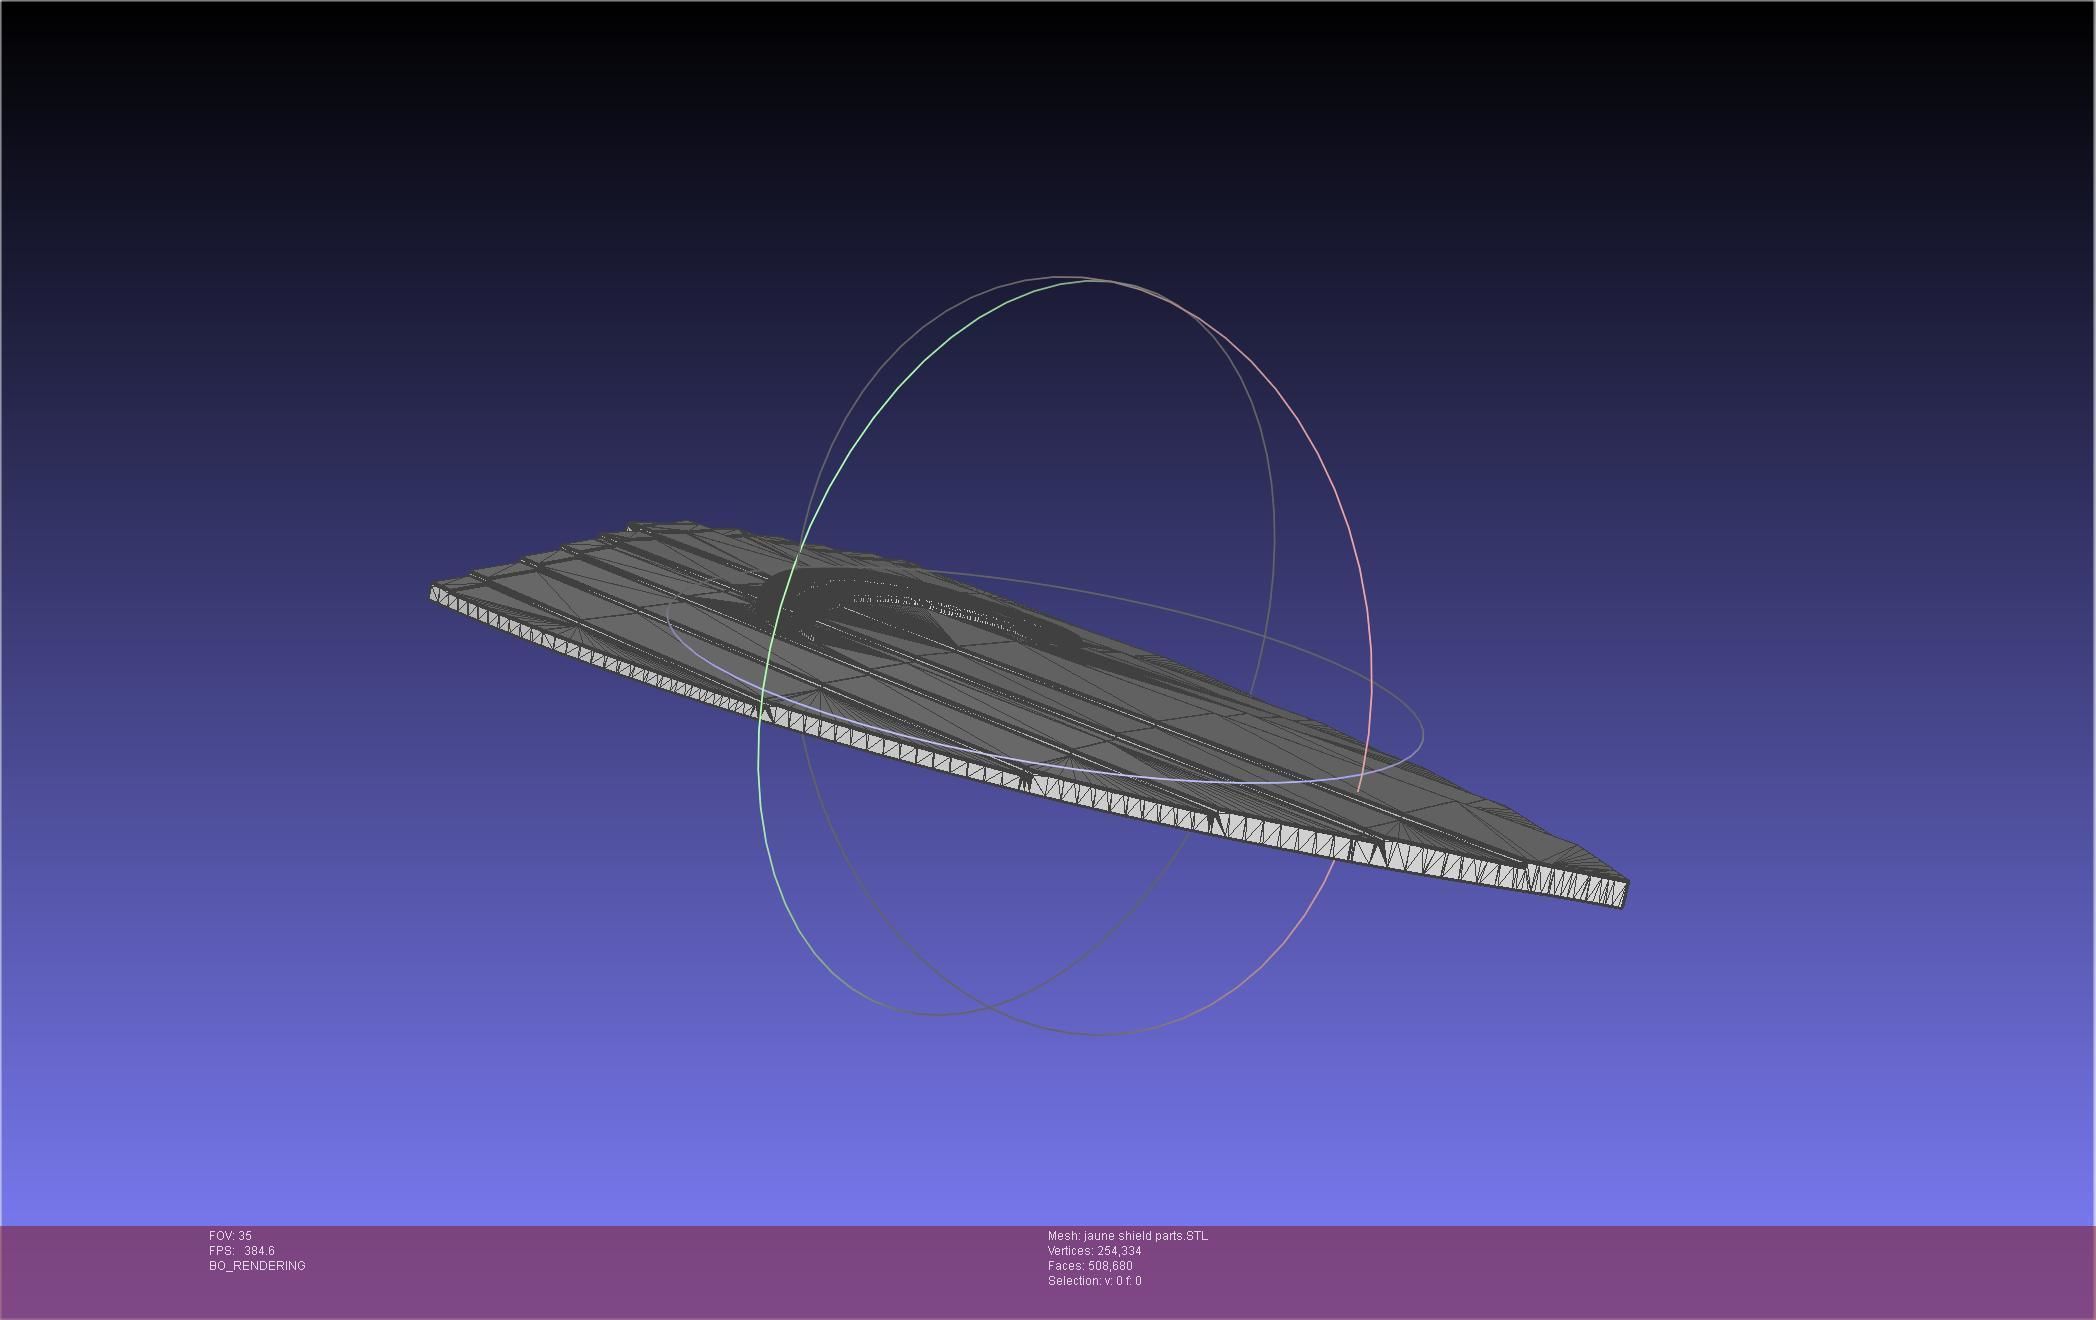Viewport: 2096px width, 1320px height.
Task: Click the Selection: v: 0 f: 0 text
Action: pyautogui.click(x=1094, y=1281)
